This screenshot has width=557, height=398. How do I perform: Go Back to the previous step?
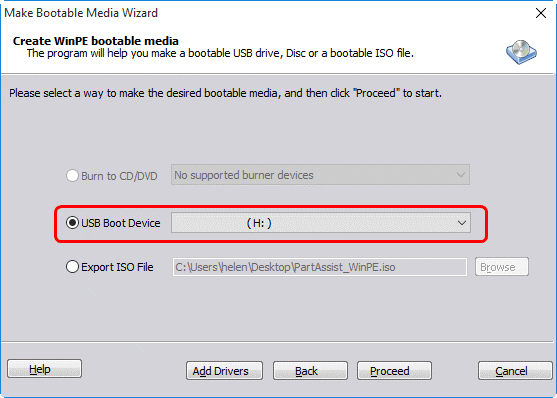(310, 371)
